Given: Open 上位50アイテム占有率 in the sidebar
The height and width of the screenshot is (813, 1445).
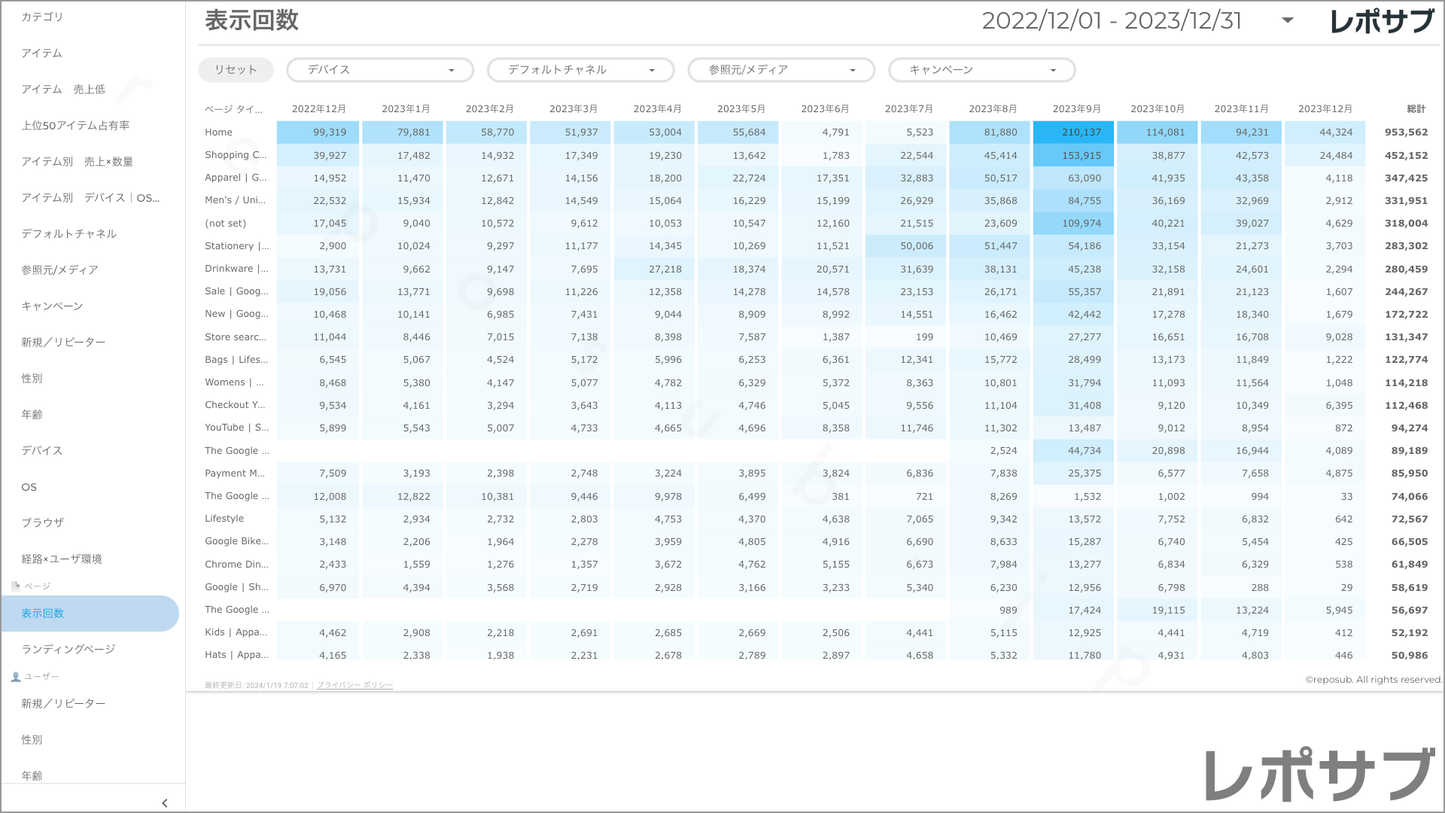Looking at the screenshot, I should click(x=76, y=126).
